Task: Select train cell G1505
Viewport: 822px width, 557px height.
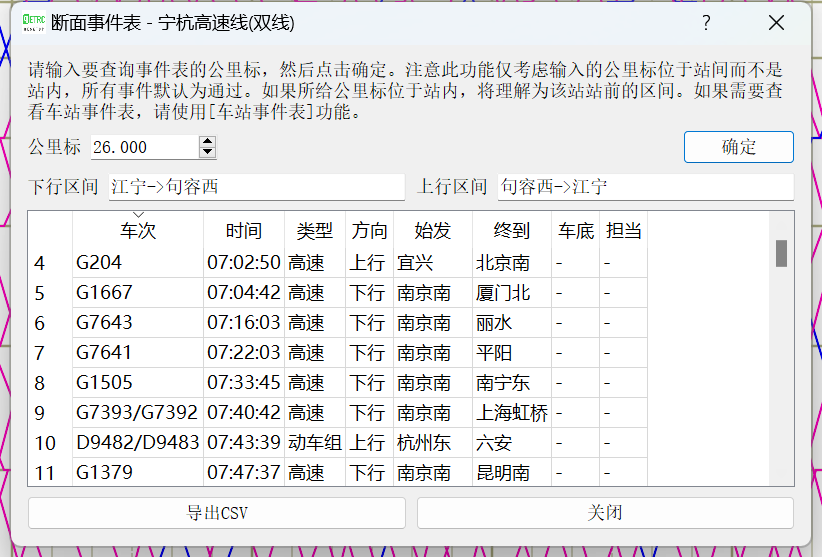Action: (x=138, y=383)
